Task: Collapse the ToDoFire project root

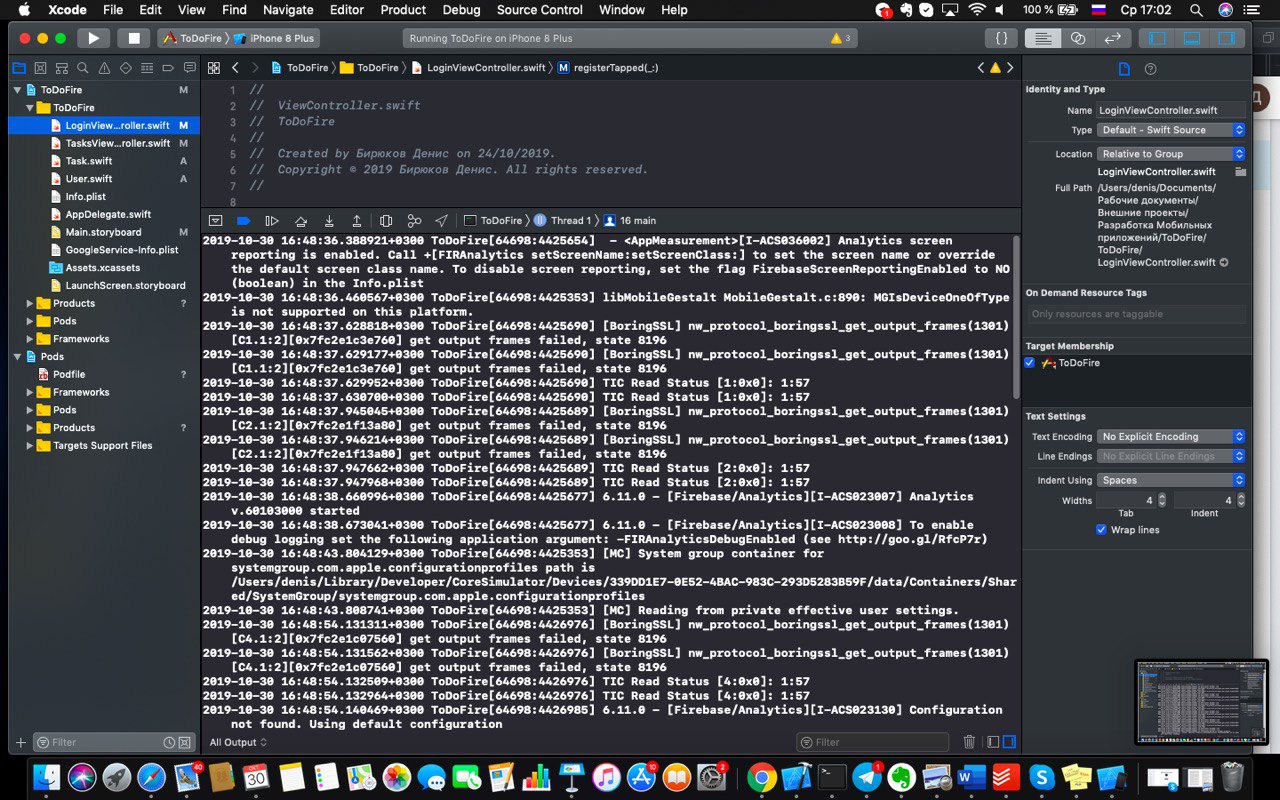Action: 17,90
